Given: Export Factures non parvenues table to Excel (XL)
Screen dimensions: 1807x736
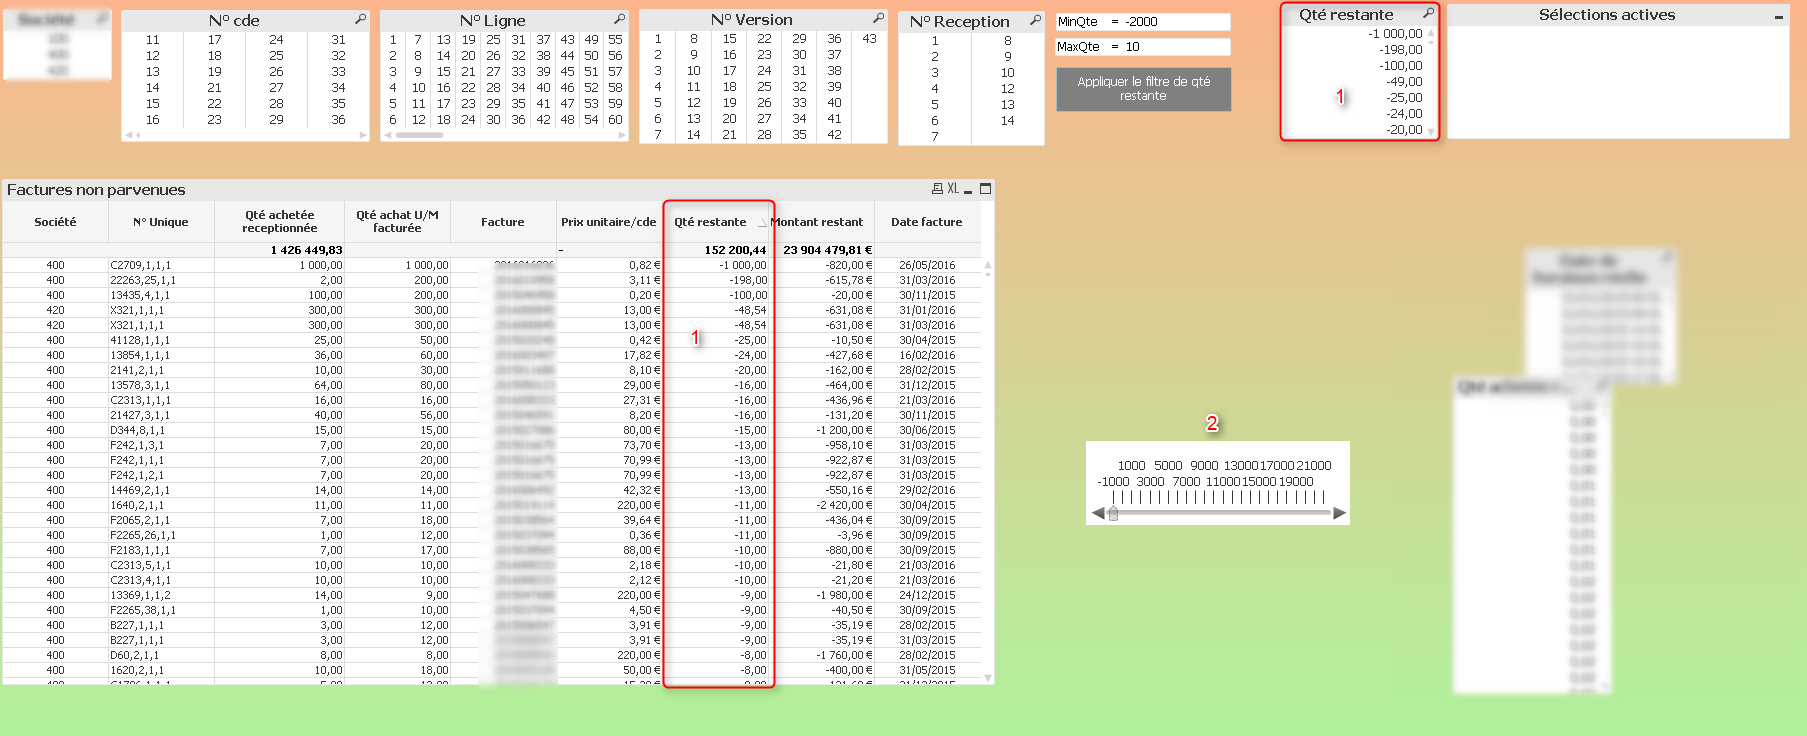Looking at the screenshot, I should tap(952, 188).
